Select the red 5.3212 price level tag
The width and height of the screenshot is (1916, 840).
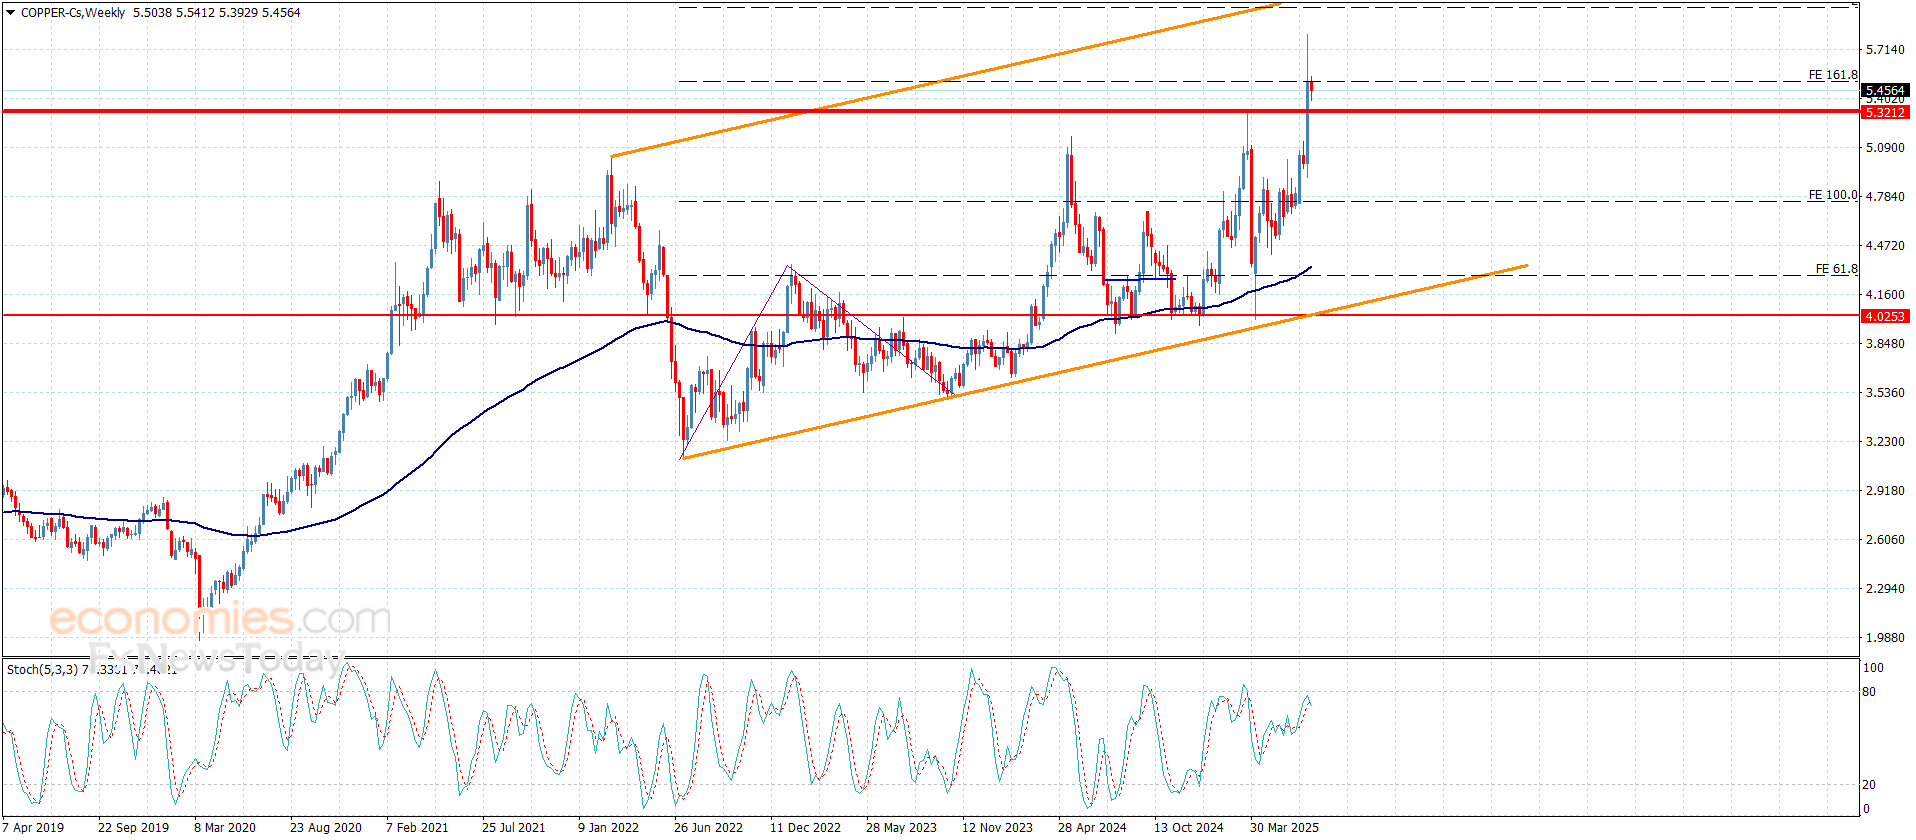tap(1885, 112)
